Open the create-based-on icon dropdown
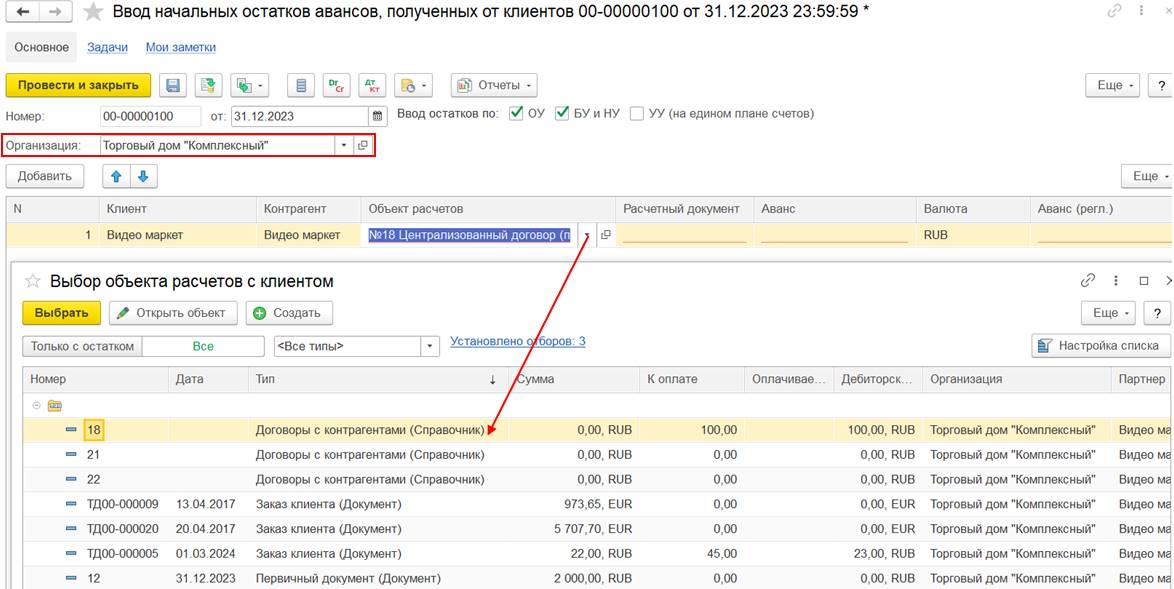The height and width of the screenshot is (589, 1174). pyautogui.click(x=250, y=85)
